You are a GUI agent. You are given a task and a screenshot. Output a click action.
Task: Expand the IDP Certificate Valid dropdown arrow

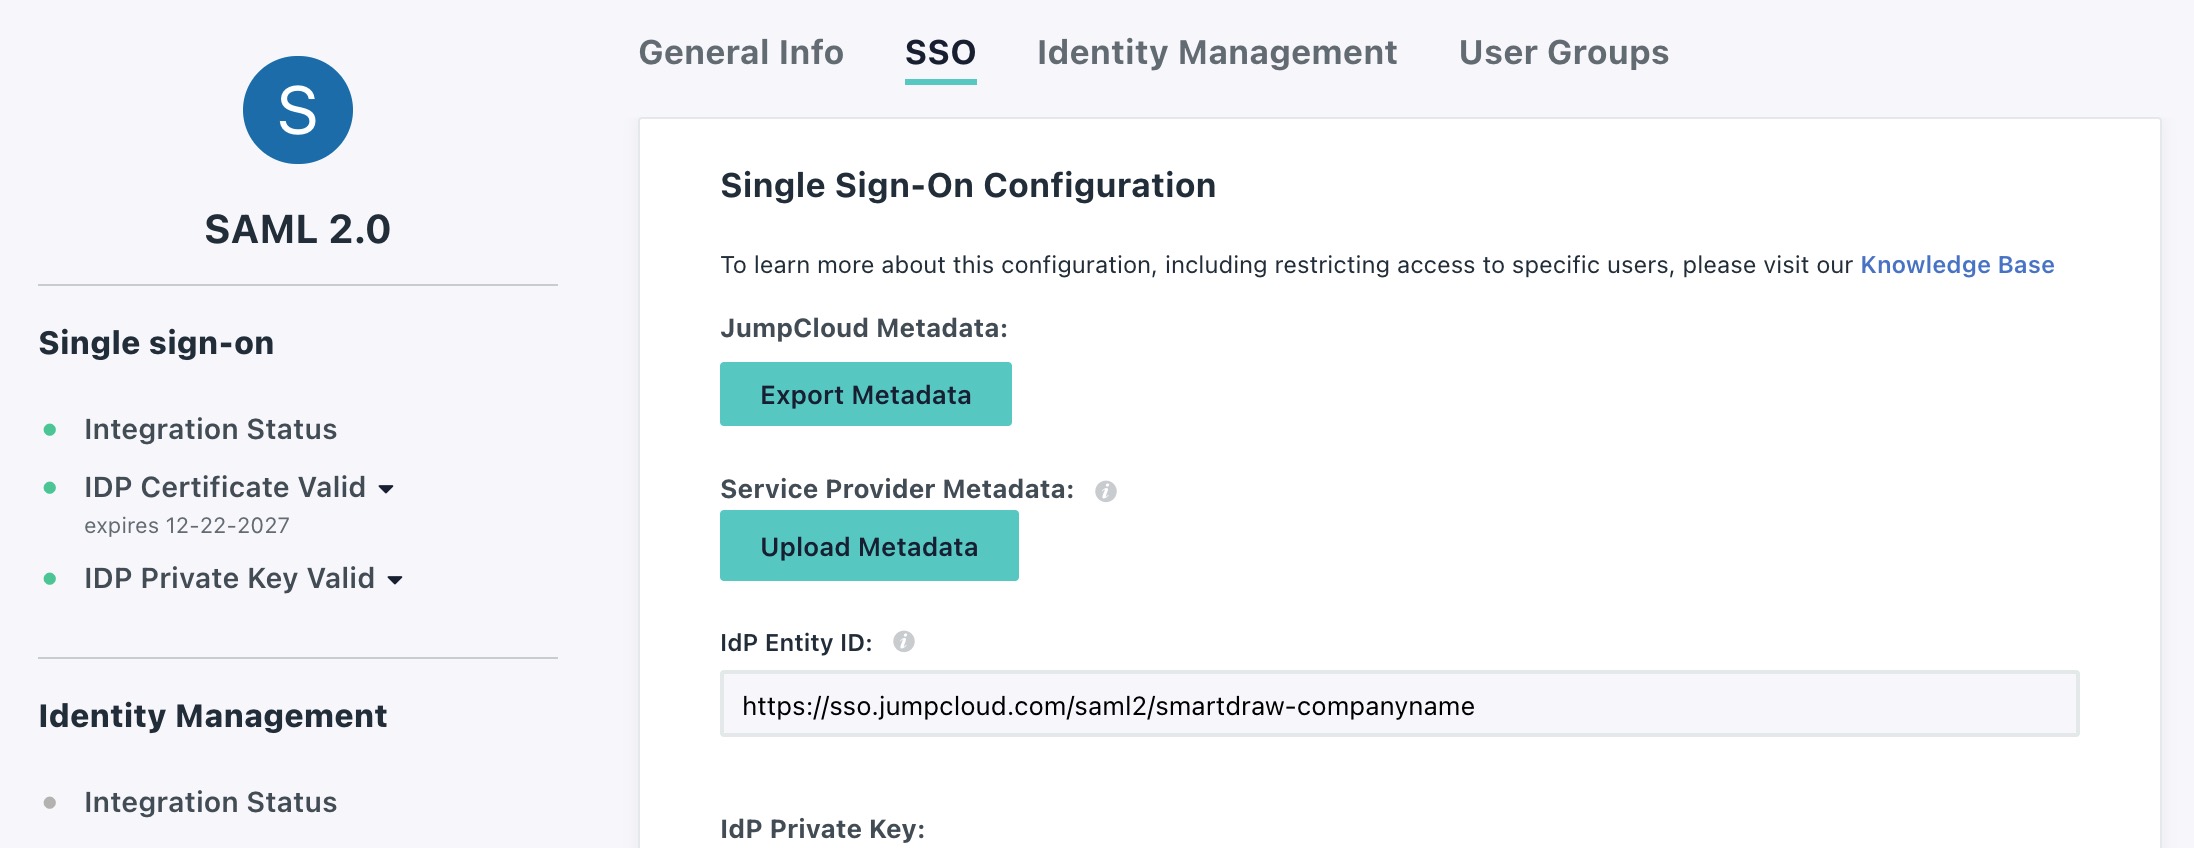(387, 489)
